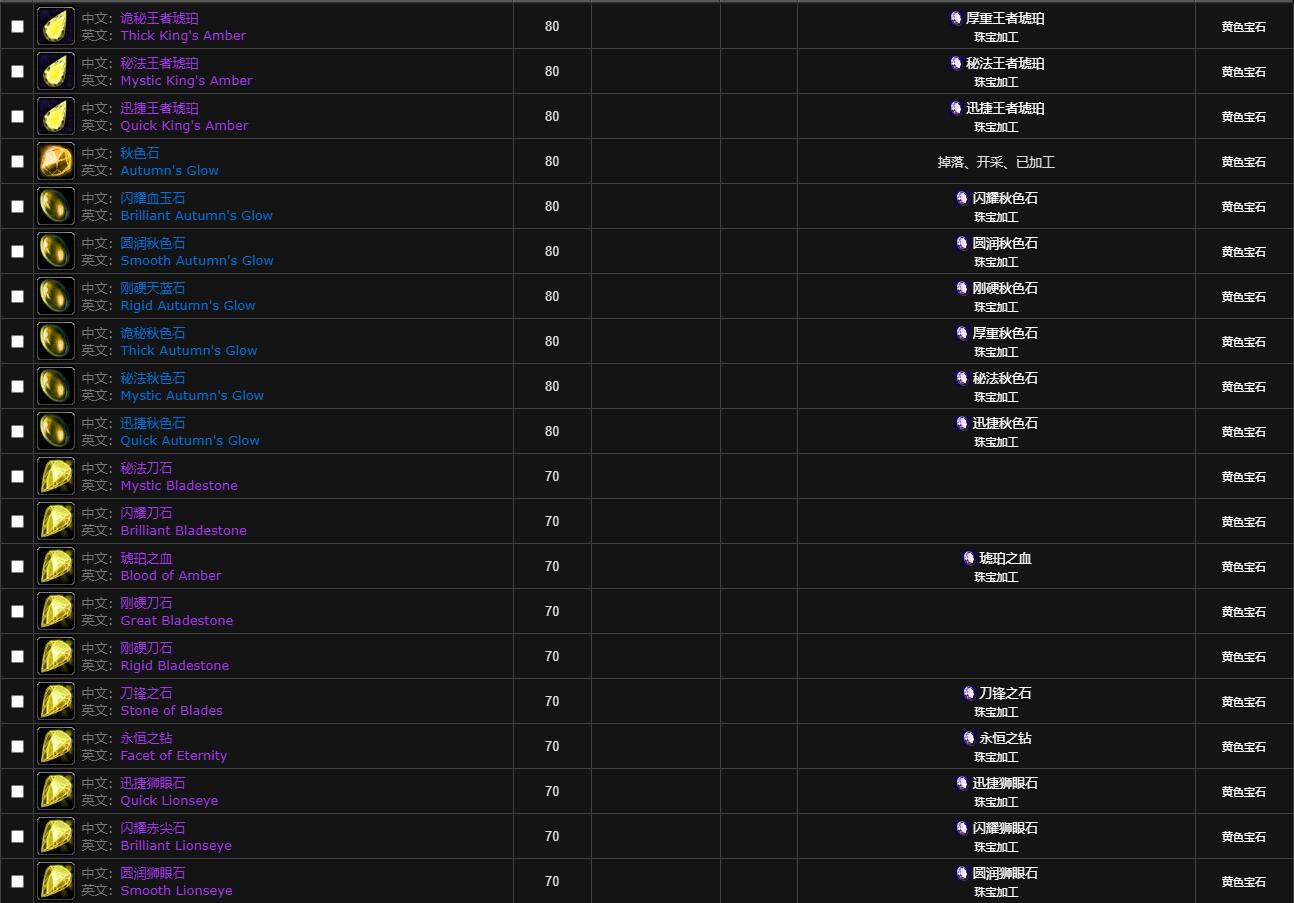Click the Autumn's Glow raw gem icon

point(56,161)
